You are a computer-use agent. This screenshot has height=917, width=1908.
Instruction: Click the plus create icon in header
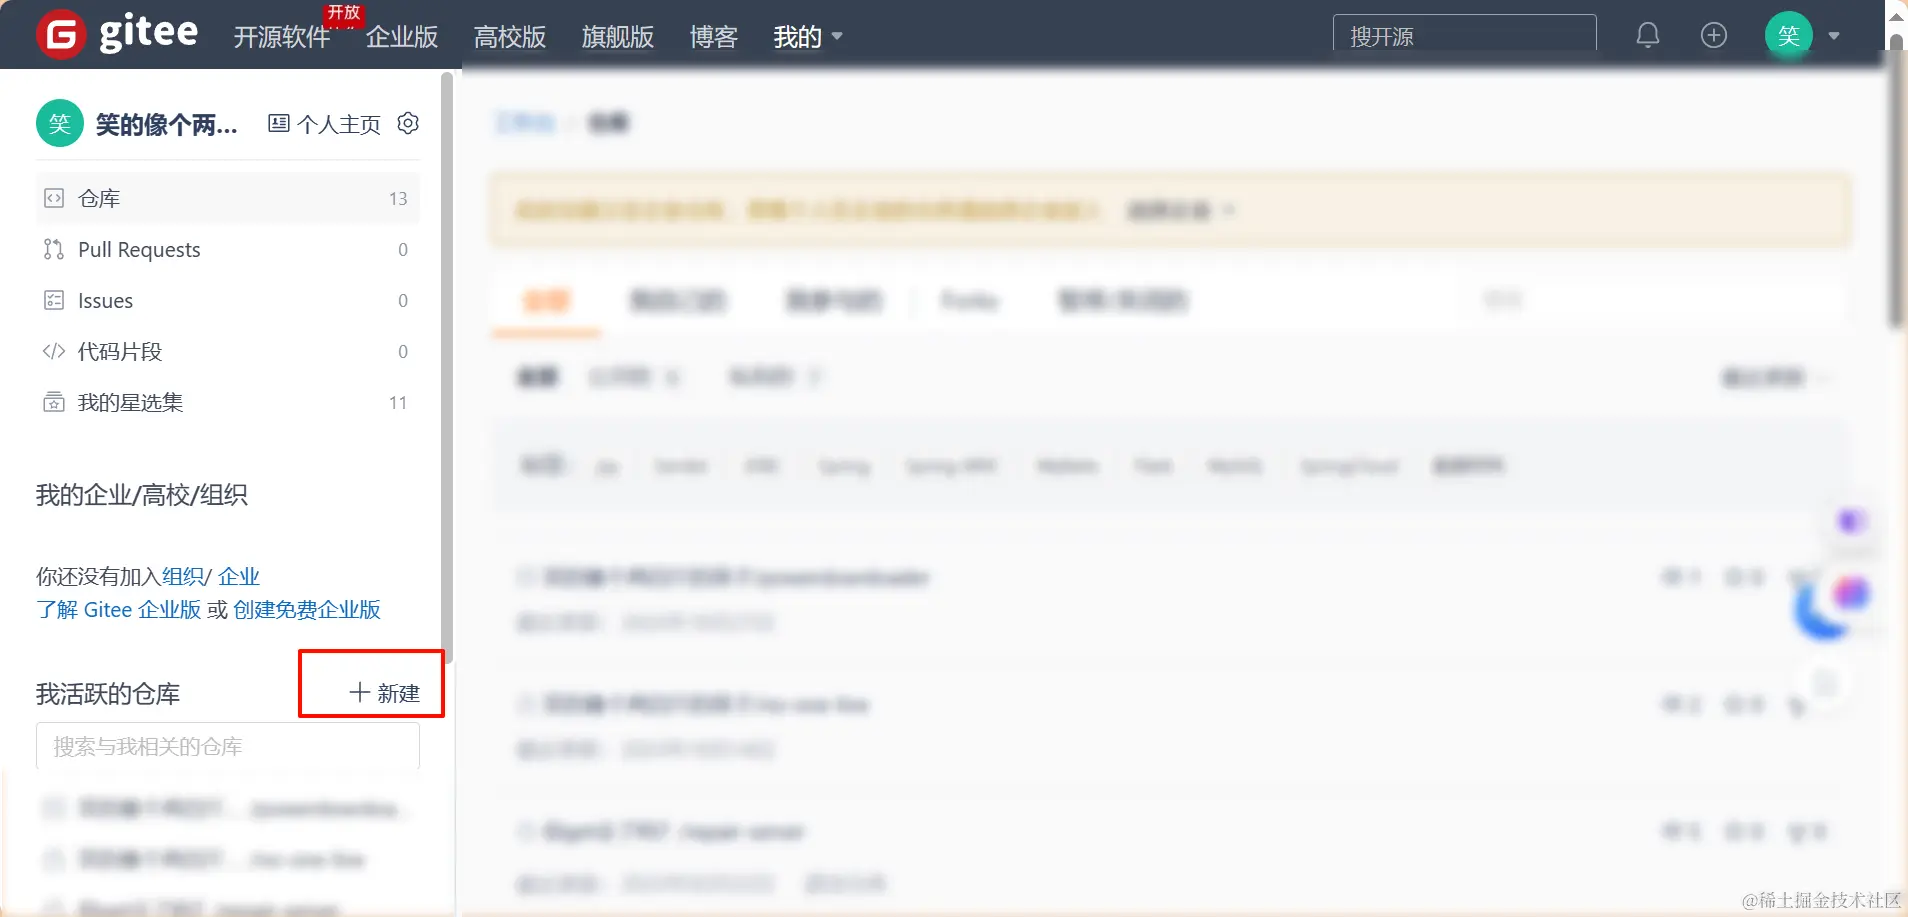click(1713, 36)
